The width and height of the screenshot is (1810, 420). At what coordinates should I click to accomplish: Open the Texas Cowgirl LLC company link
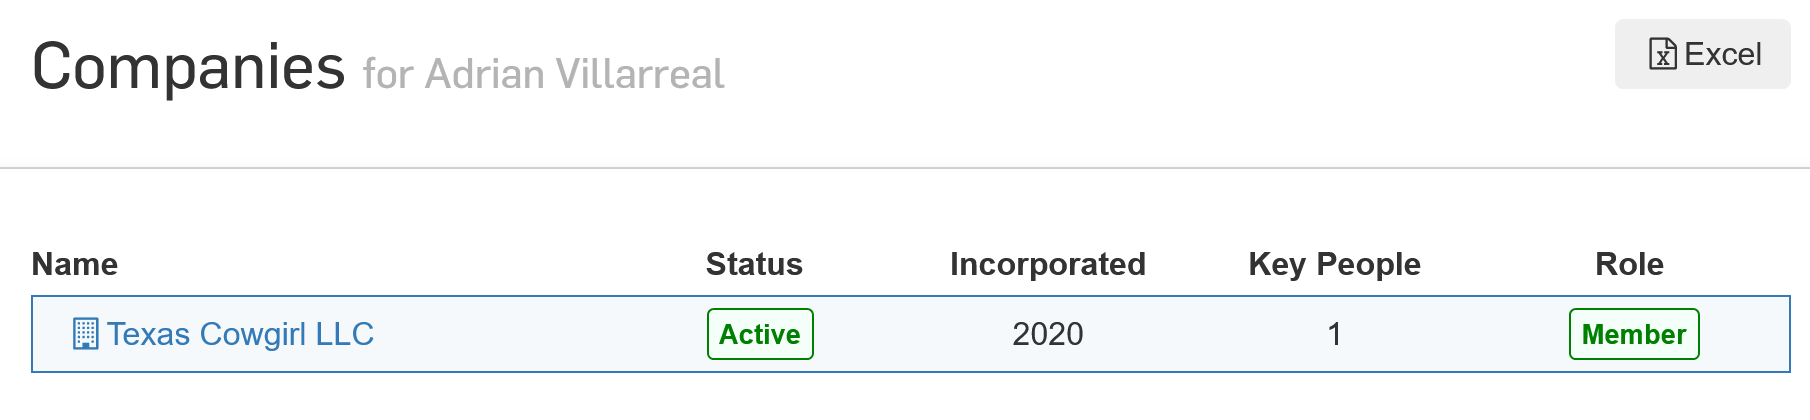[240, 334]
